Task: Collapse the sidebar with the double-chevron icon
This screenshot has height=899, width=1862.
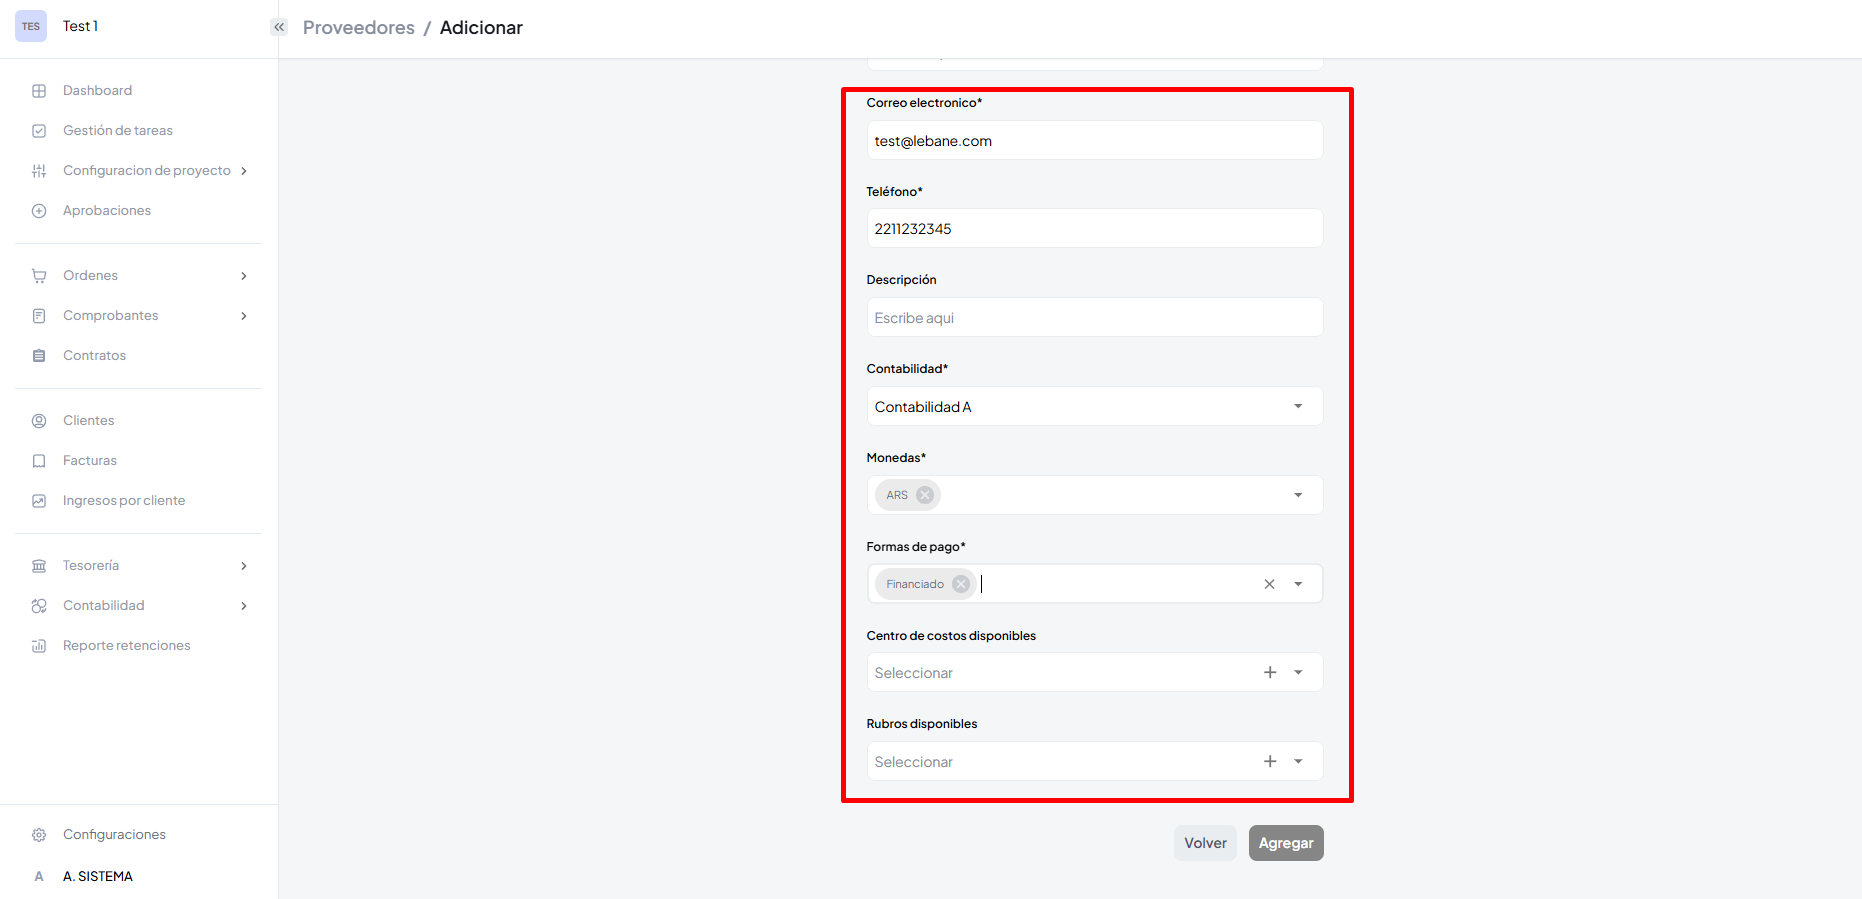Action: click(279, 27)
